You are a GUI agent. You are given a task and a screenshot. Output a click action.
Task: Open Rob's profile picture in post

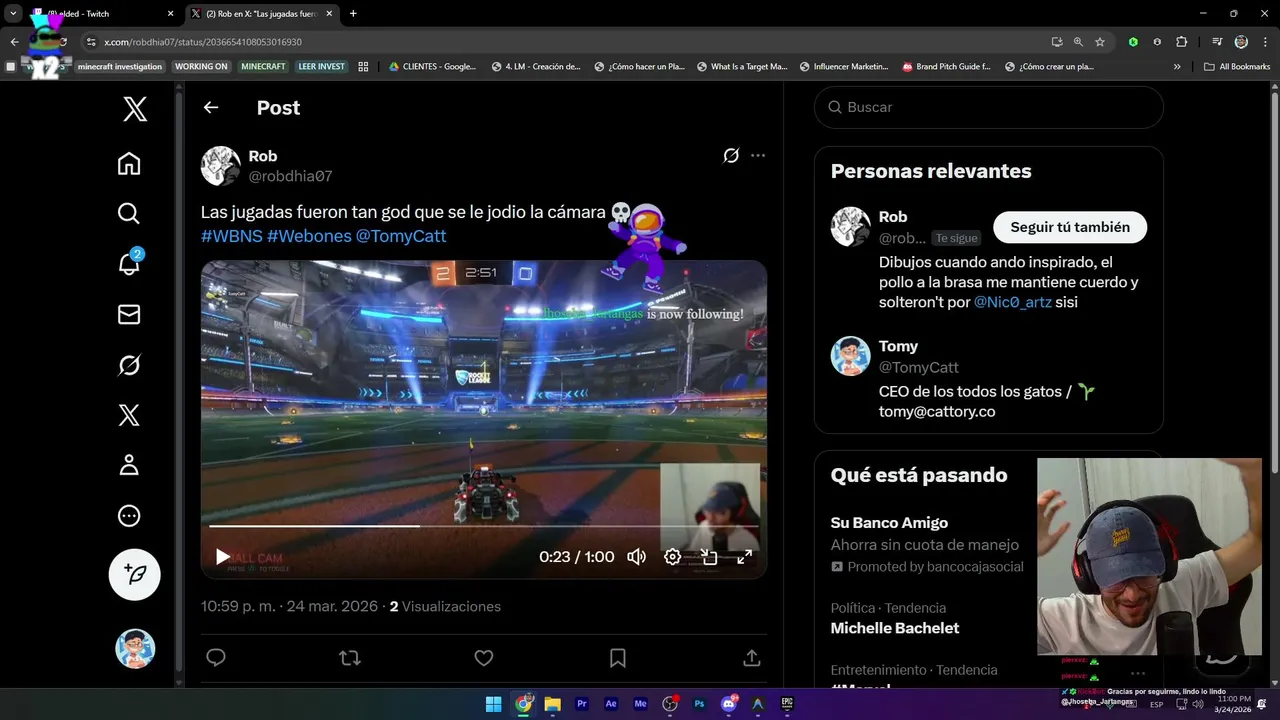click(x=221, y=166)
